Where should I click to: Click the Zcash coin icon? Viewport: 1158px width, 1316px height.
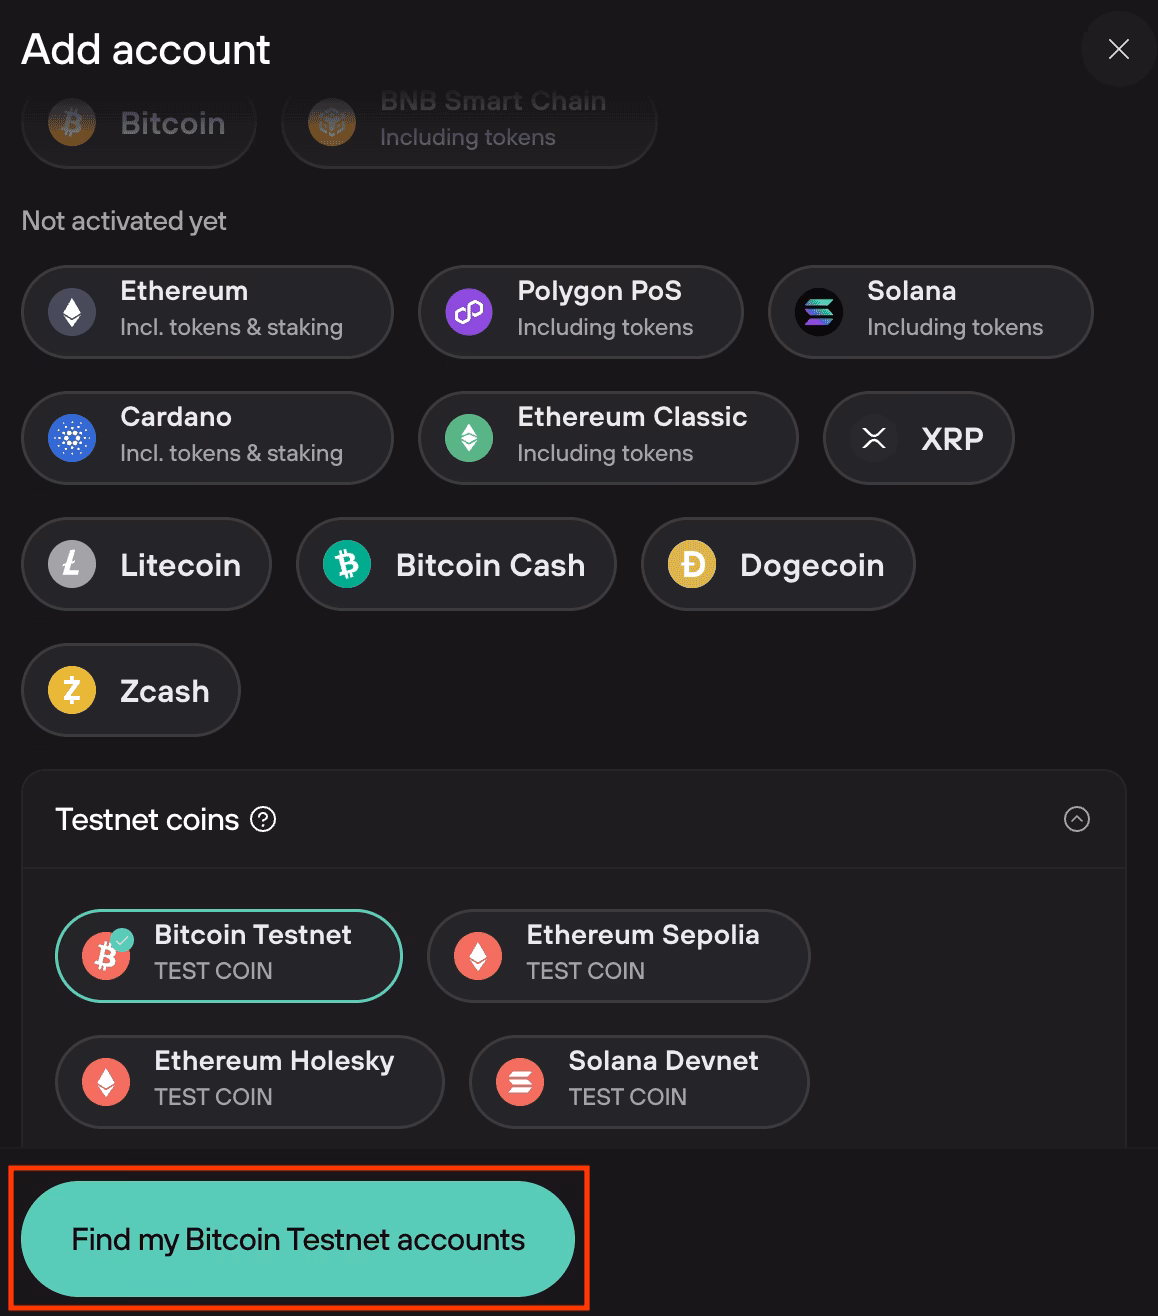click(x=71, y=690)
